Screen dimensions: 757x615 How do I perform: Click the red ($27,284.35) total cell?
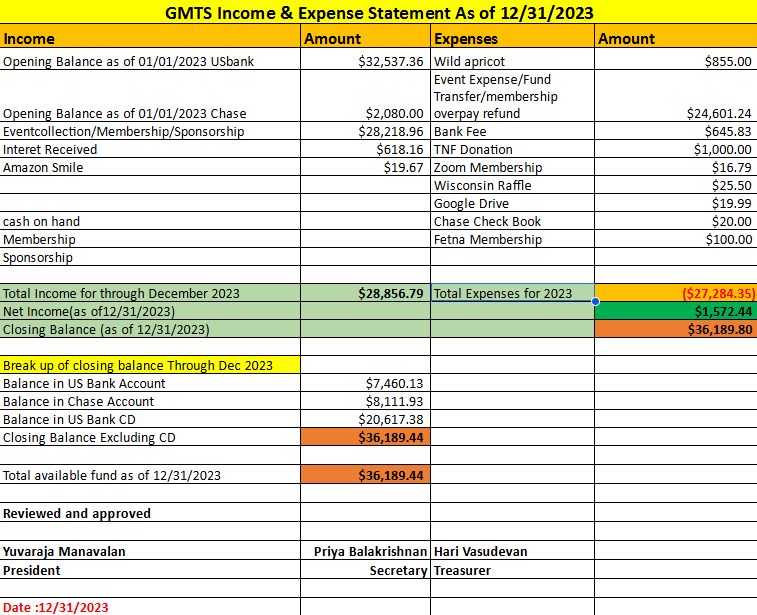[676, 293]
